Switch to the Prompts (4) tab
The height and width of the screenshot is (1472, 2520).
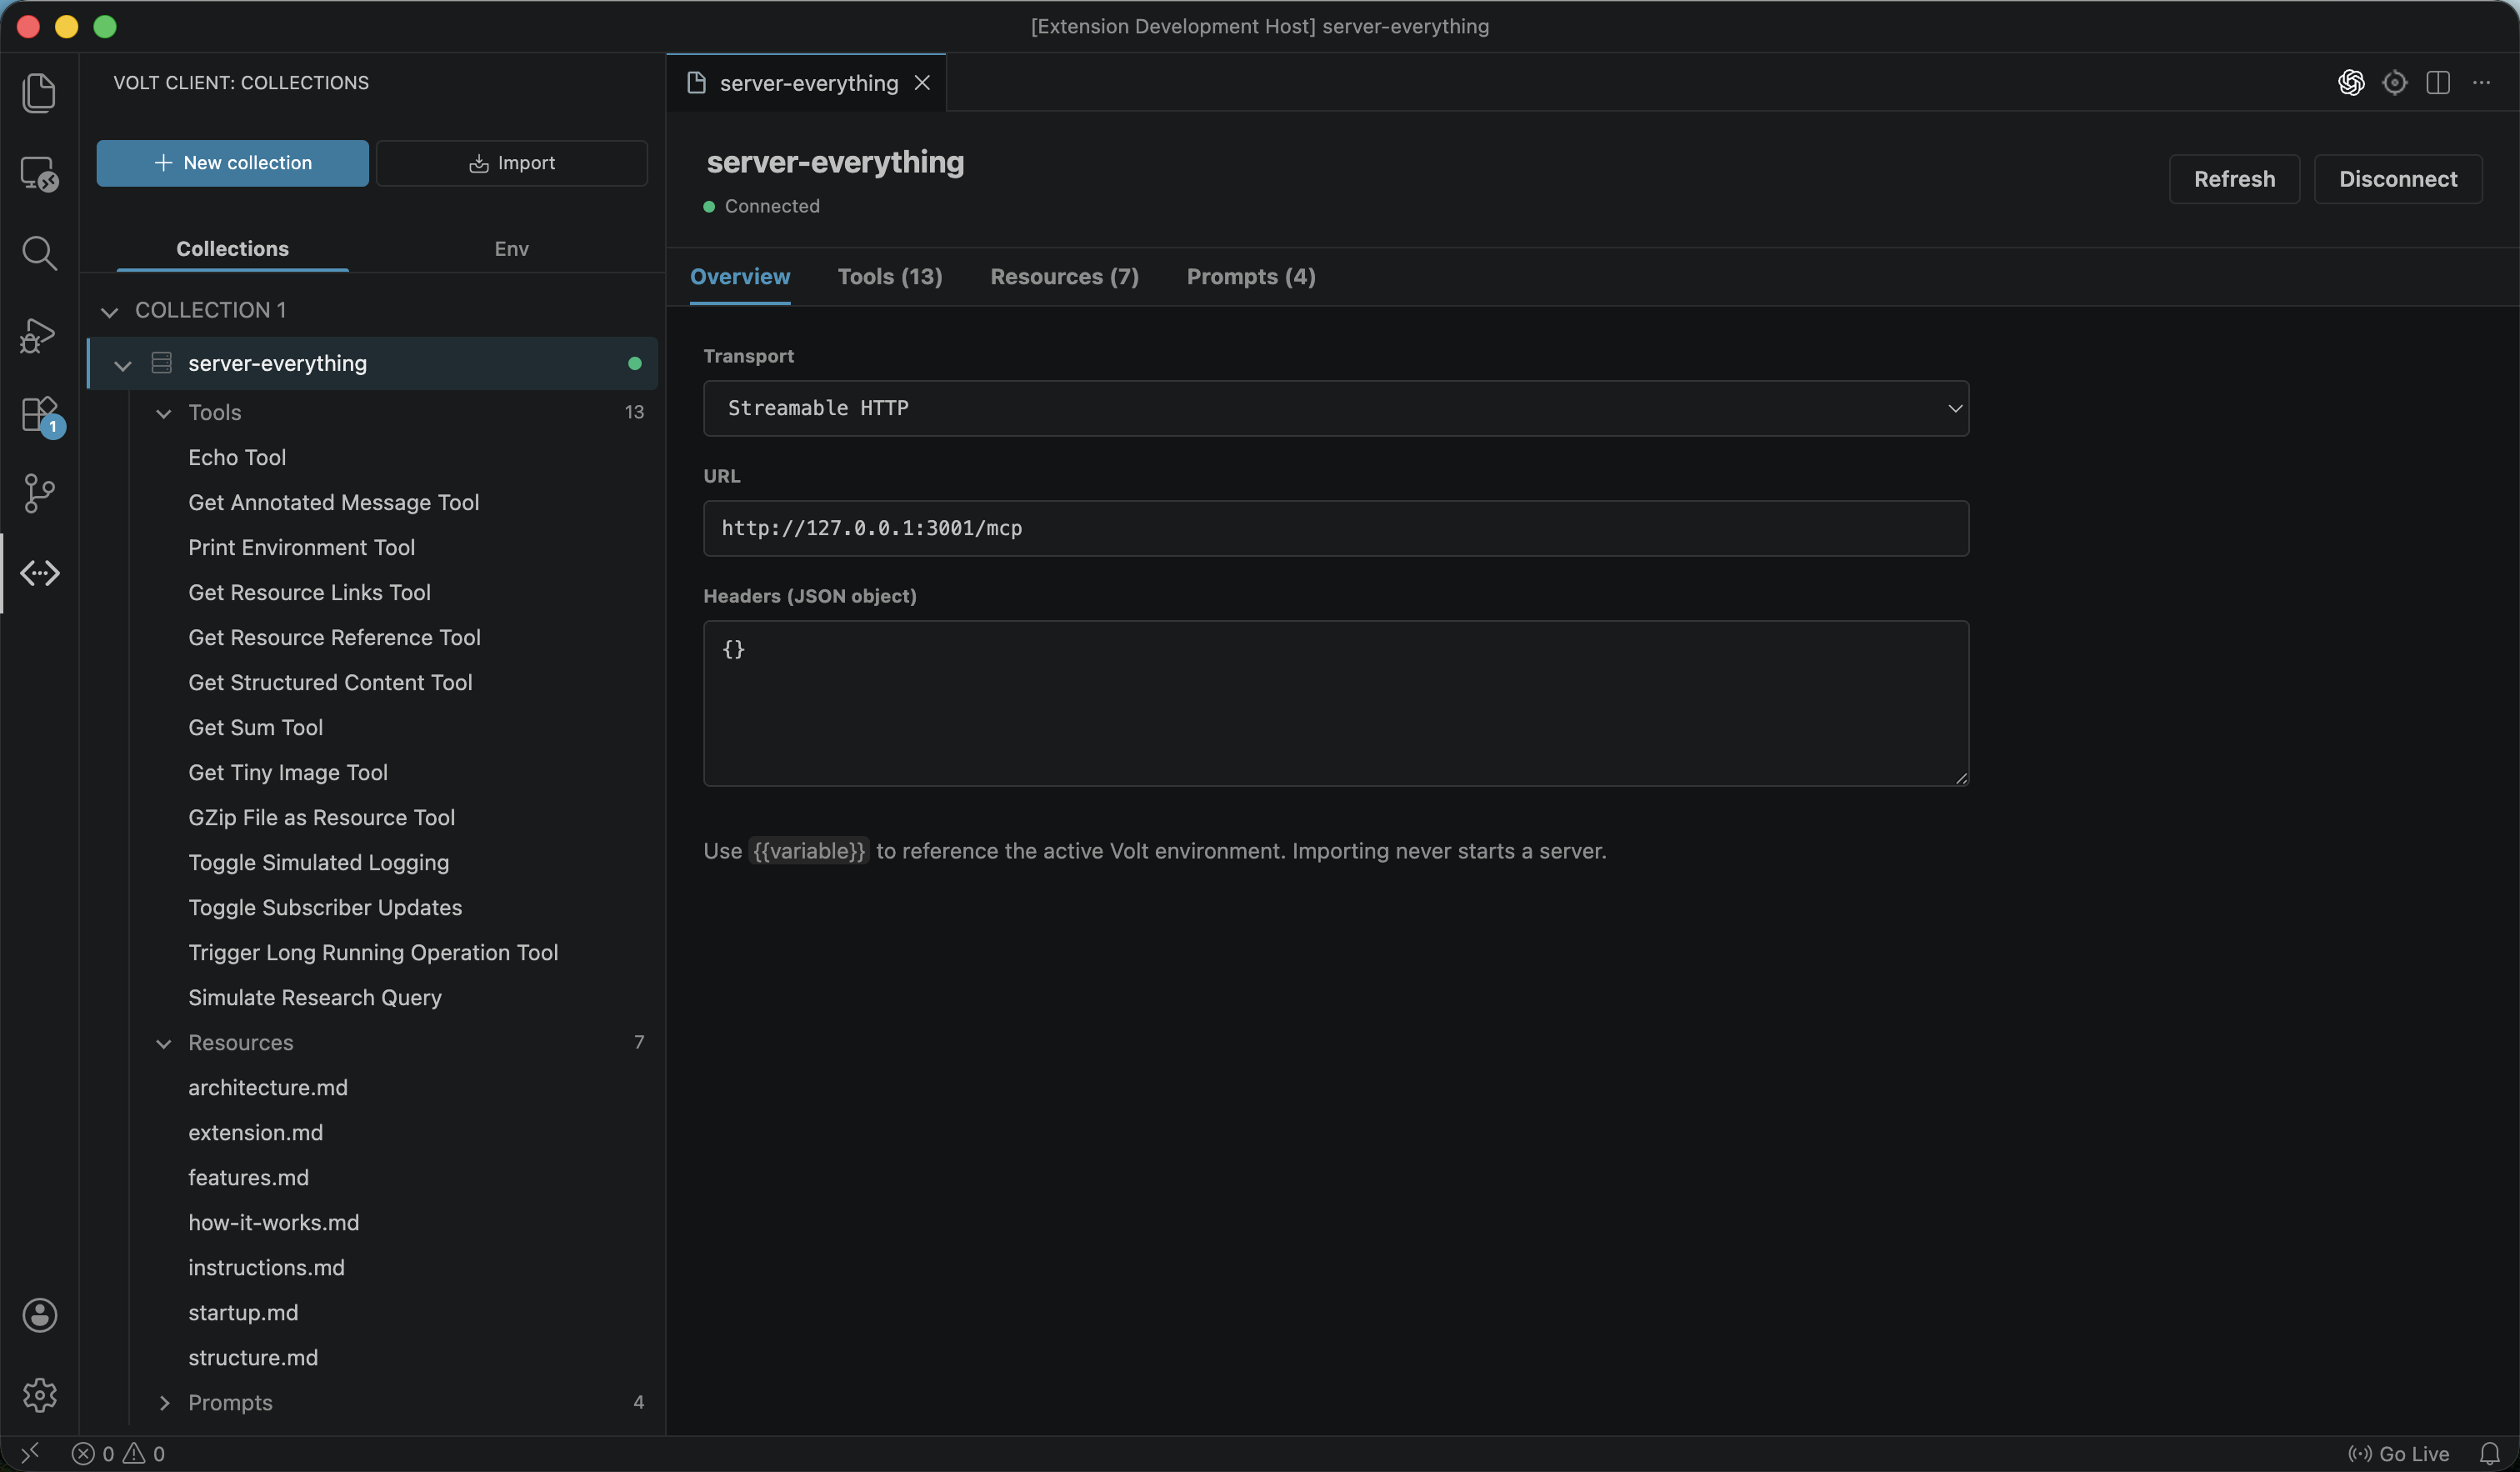pos(1251,277)
